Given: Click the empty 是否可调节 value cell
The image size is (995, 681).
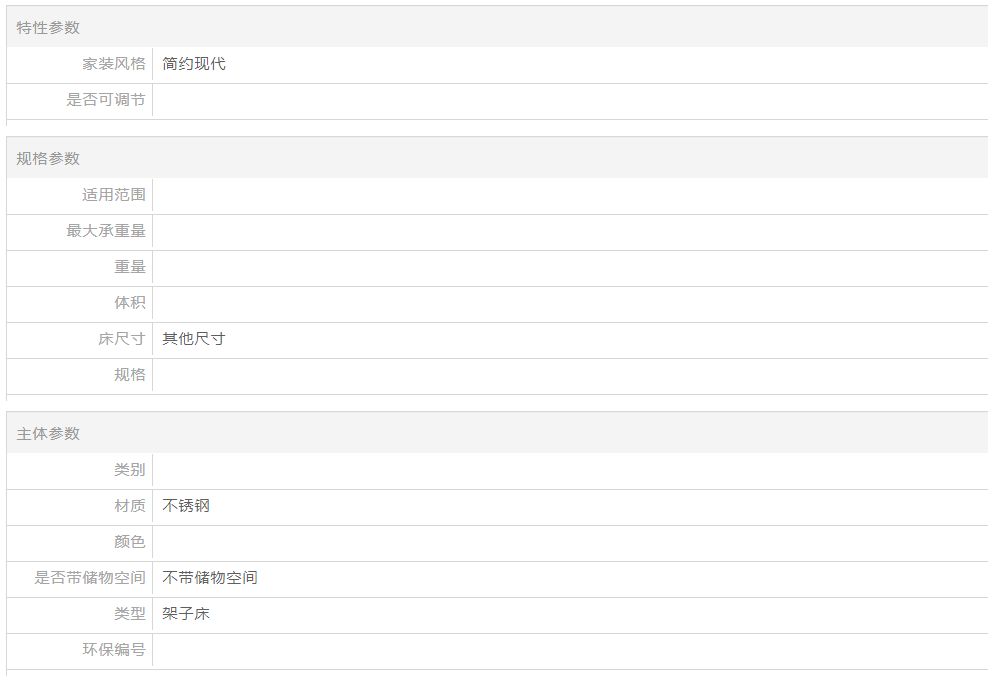Looking at the screenshot, I should click(570, 100).
